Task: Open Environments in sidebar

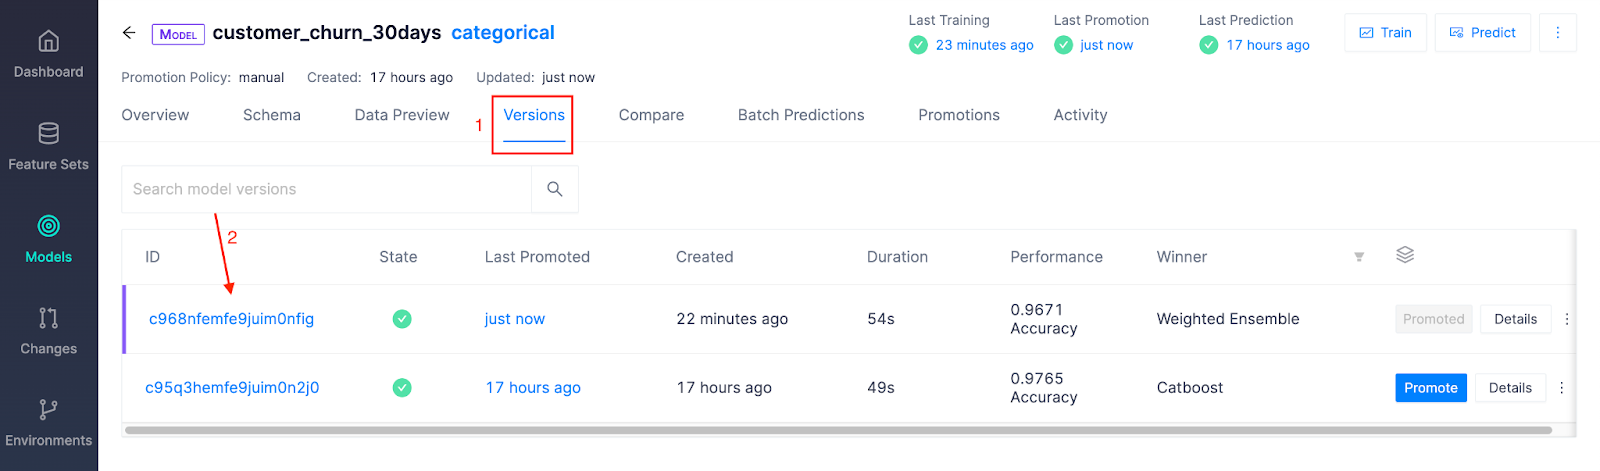Action: click(48, 423)
